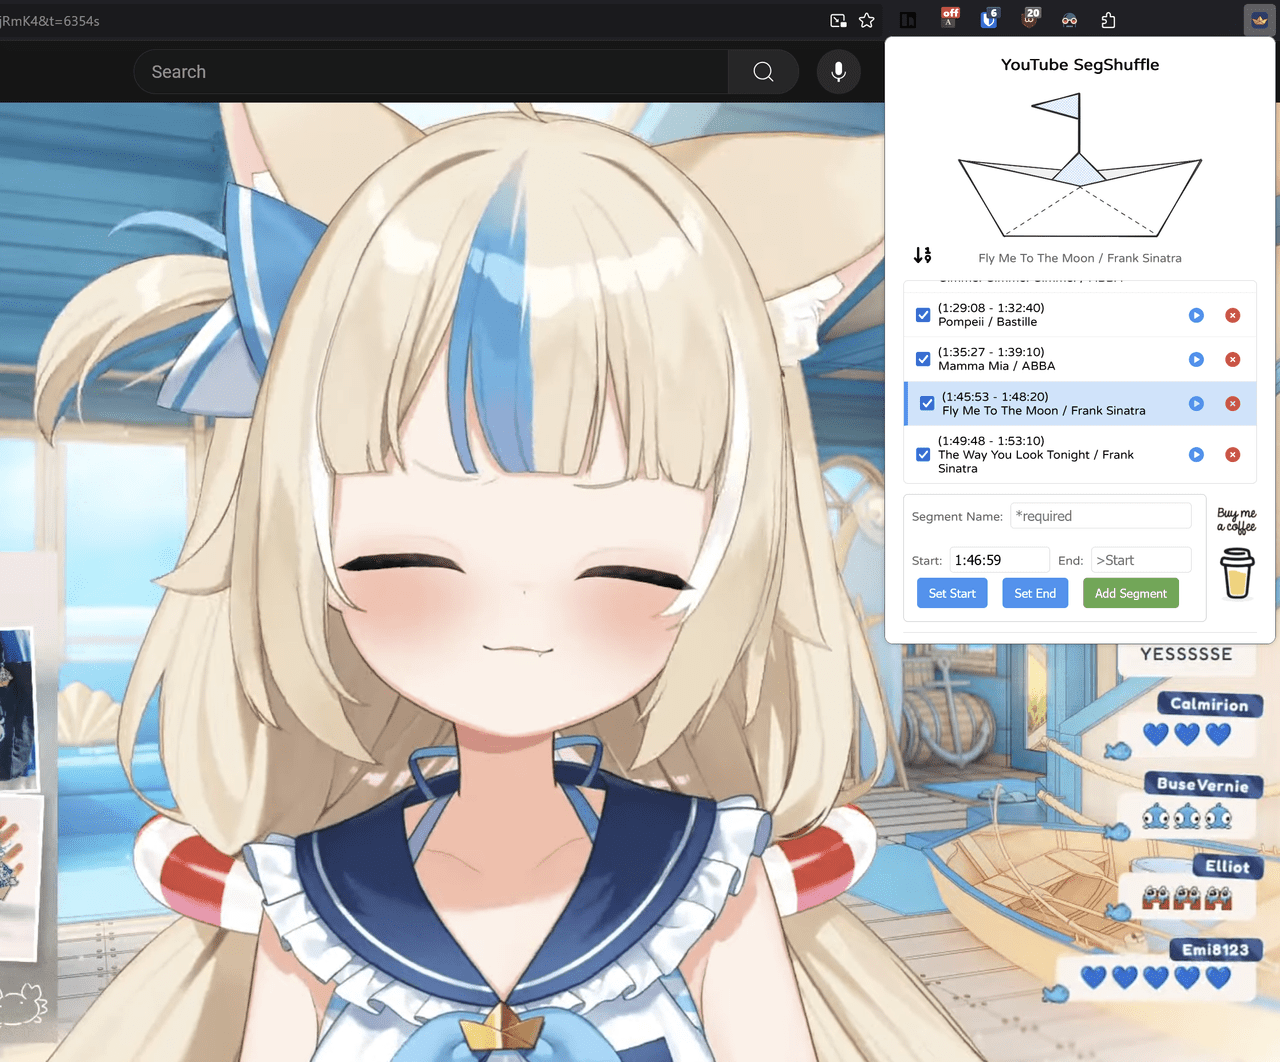This screenshot has height=1062, width=1280.
Task: Click the Set End button
Action: point(1035,593)
